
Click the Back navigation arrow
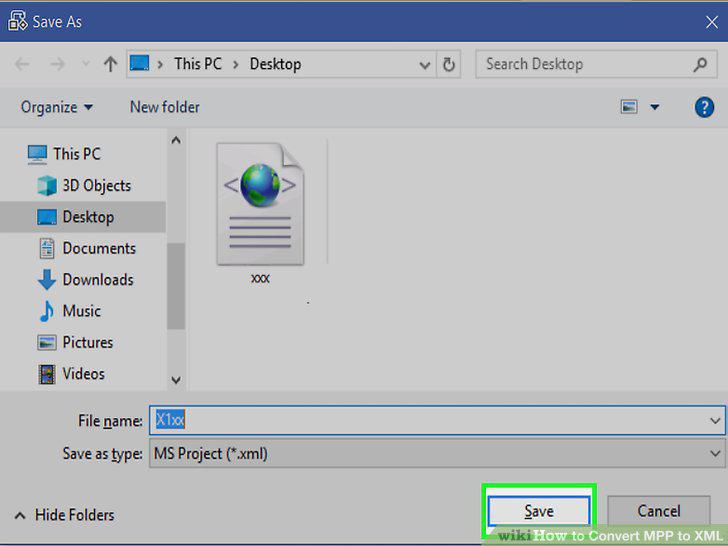click(x=22, y=64)
